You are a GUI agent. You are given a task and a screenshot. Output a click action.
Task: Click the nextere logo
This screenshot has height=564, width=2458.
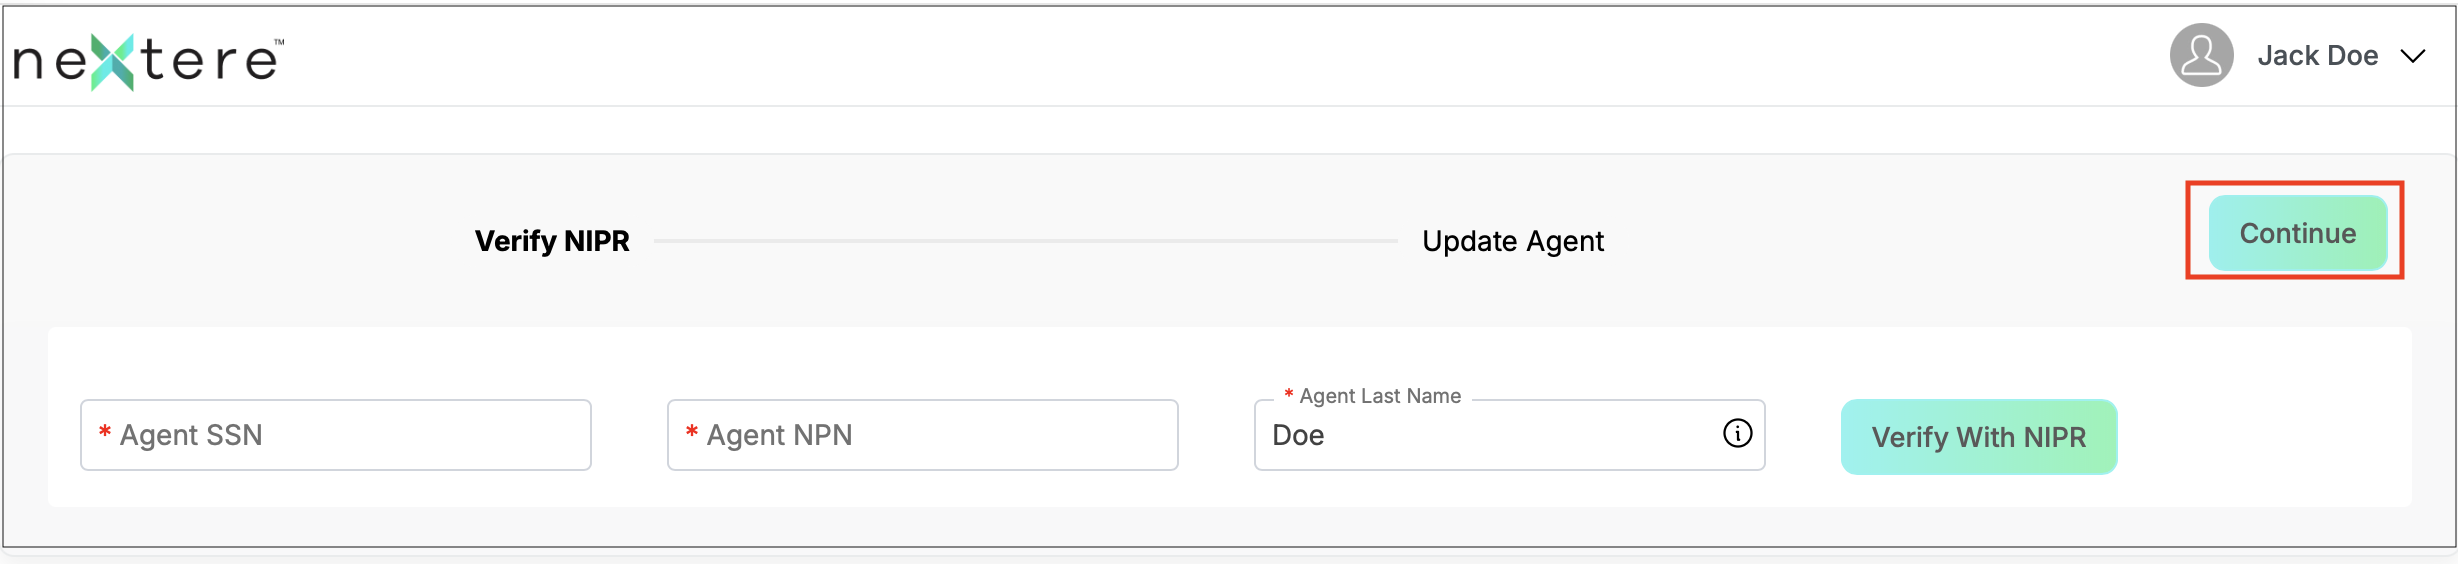coord(148,61)
